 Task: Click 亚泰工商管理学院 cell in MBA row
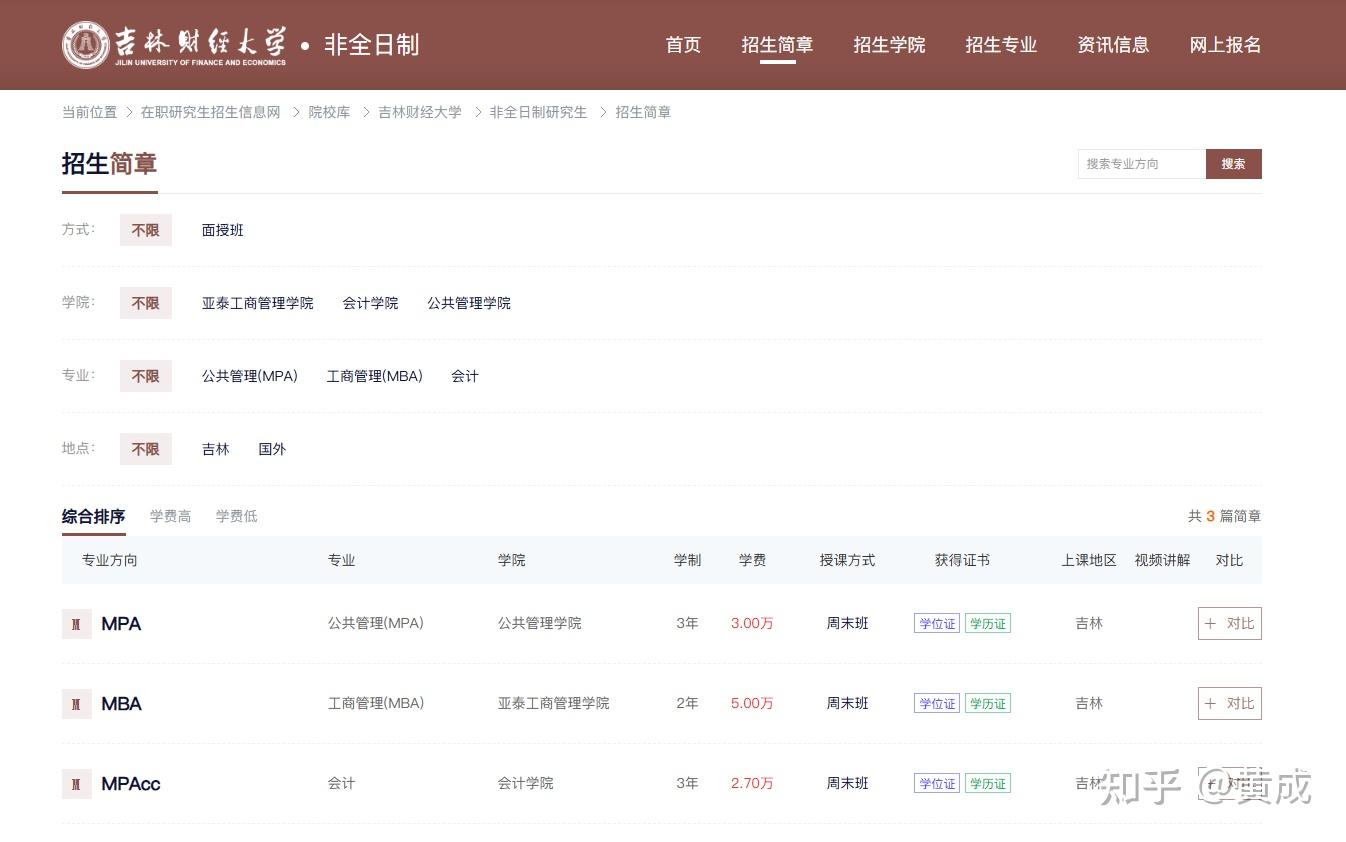[554, 703]
